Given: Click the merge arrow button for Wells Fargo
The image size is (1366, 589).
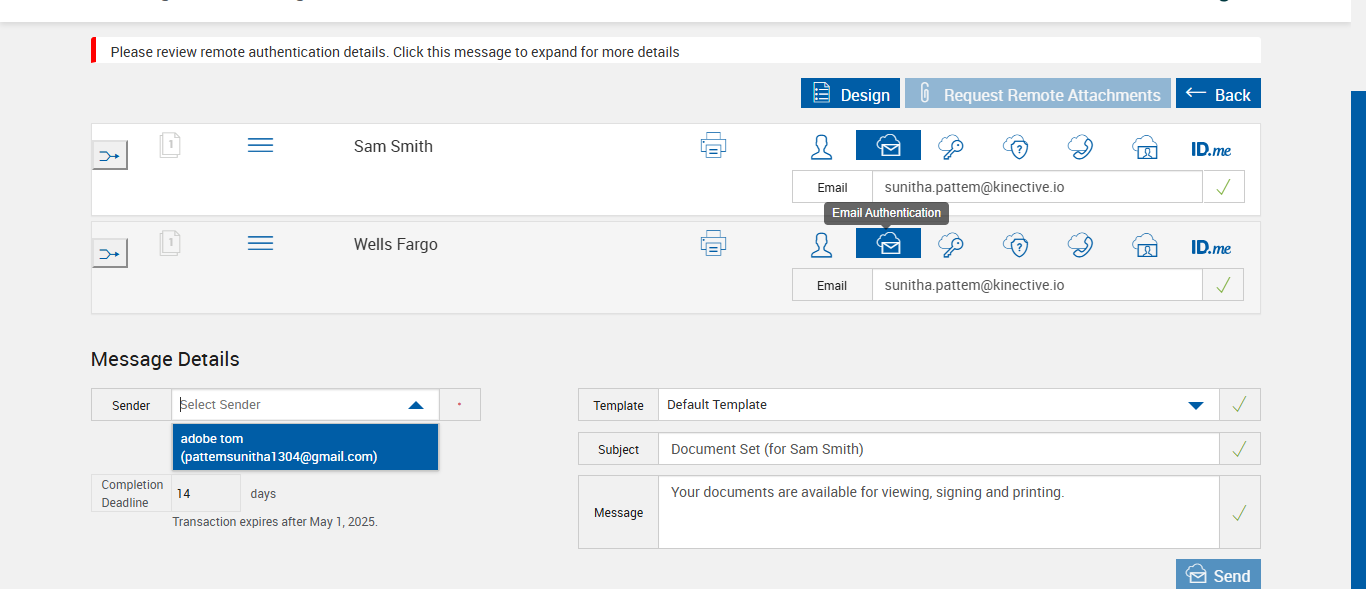Looking at the screenshot, I should click(110, 254).
